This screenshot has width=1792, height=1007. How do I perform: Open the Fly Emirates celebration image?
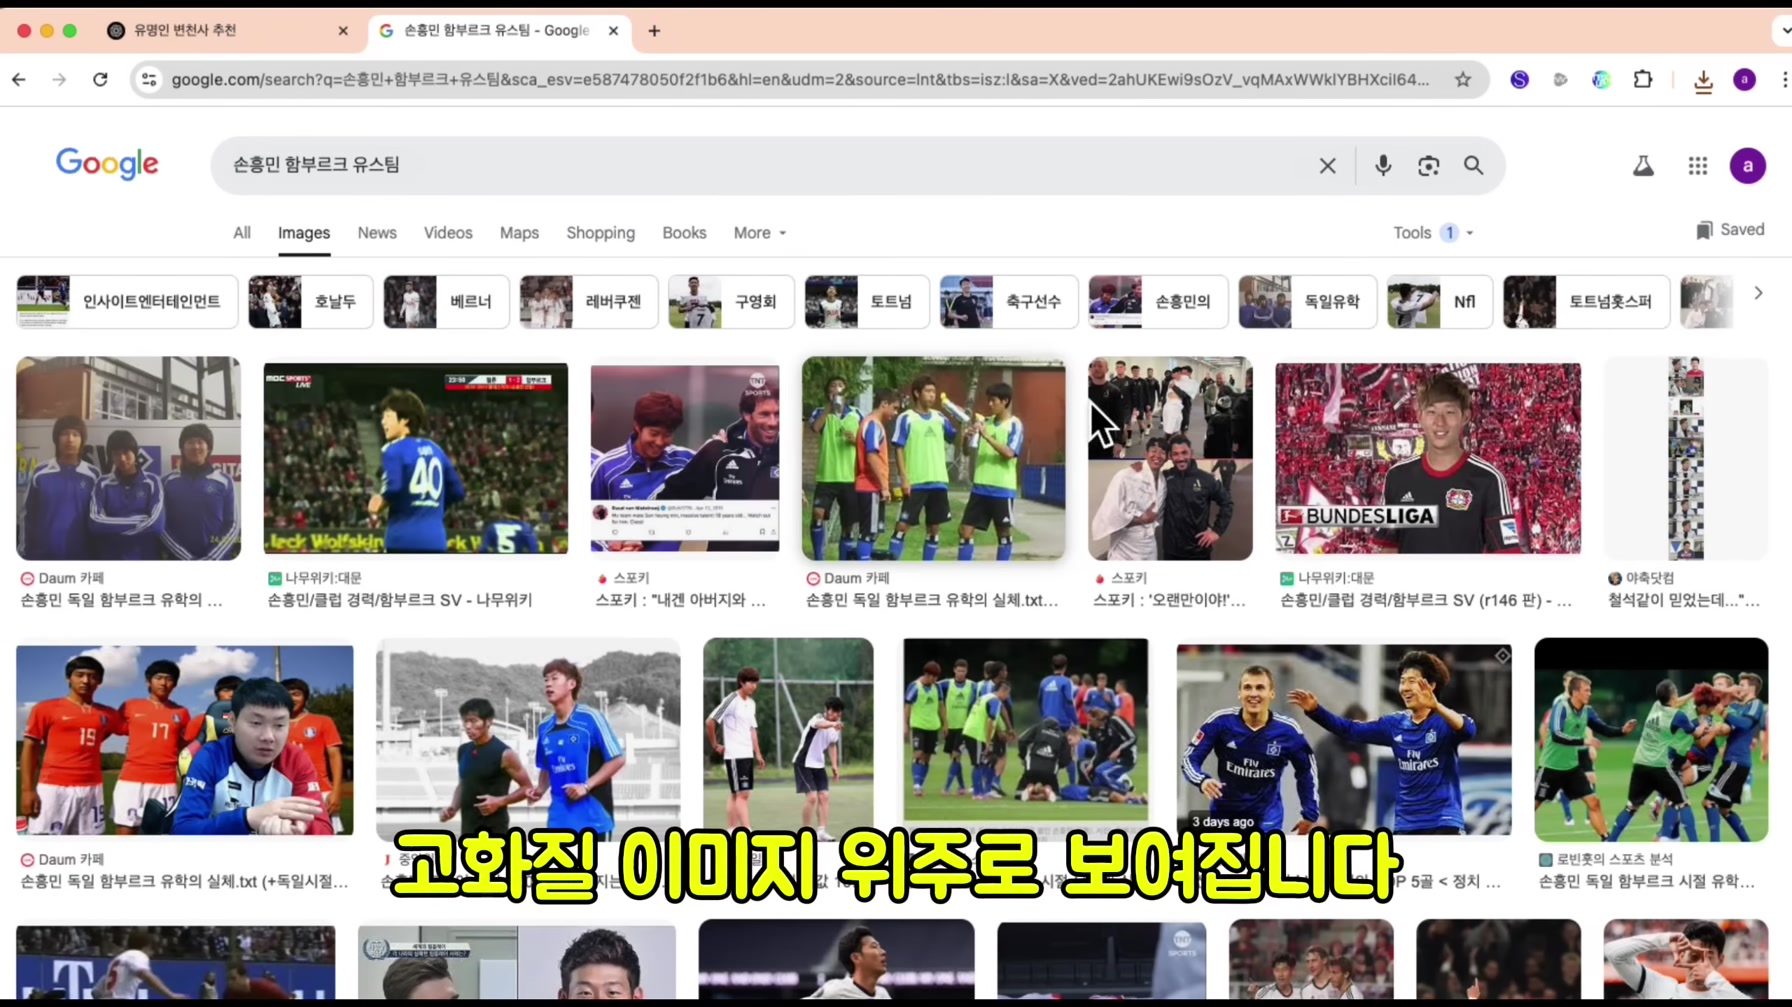[1344, 740]
